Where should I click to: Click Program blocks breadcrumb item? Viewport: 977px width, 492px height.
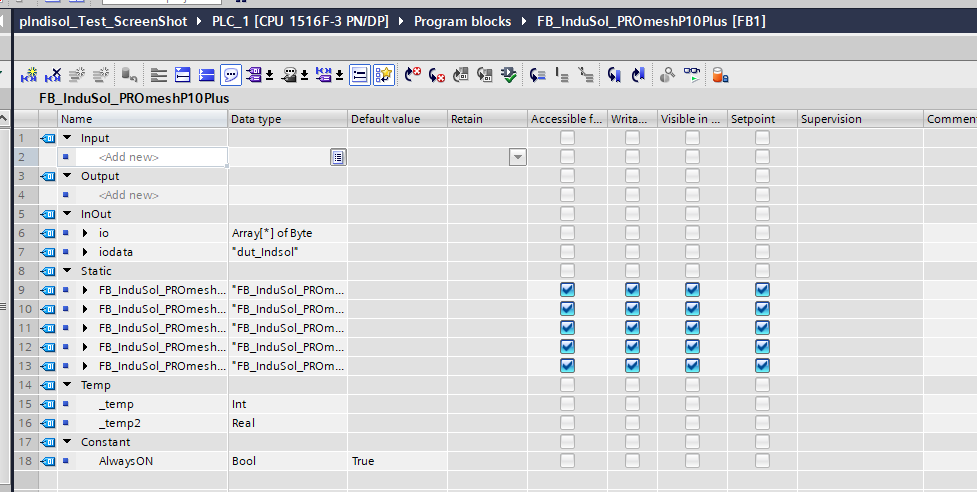462,21
